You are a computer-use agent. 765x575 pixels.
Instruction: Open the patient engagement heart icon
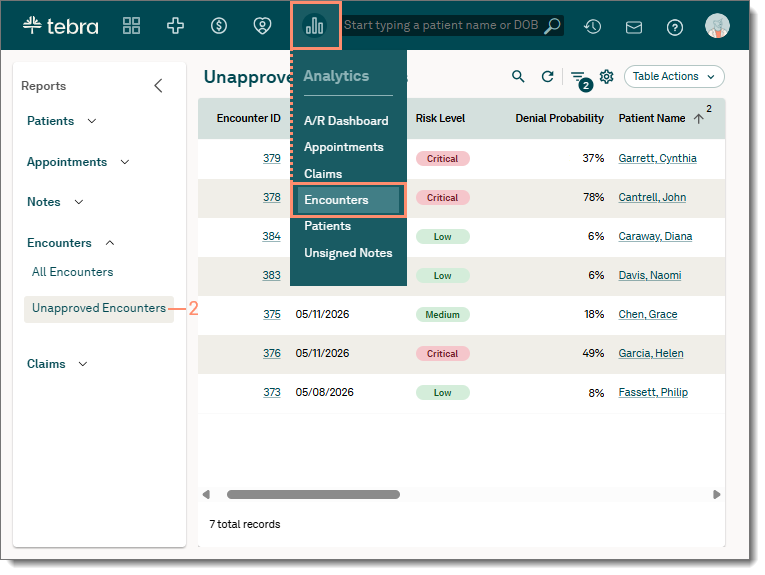pyautogui.click(x=262, y=25)
